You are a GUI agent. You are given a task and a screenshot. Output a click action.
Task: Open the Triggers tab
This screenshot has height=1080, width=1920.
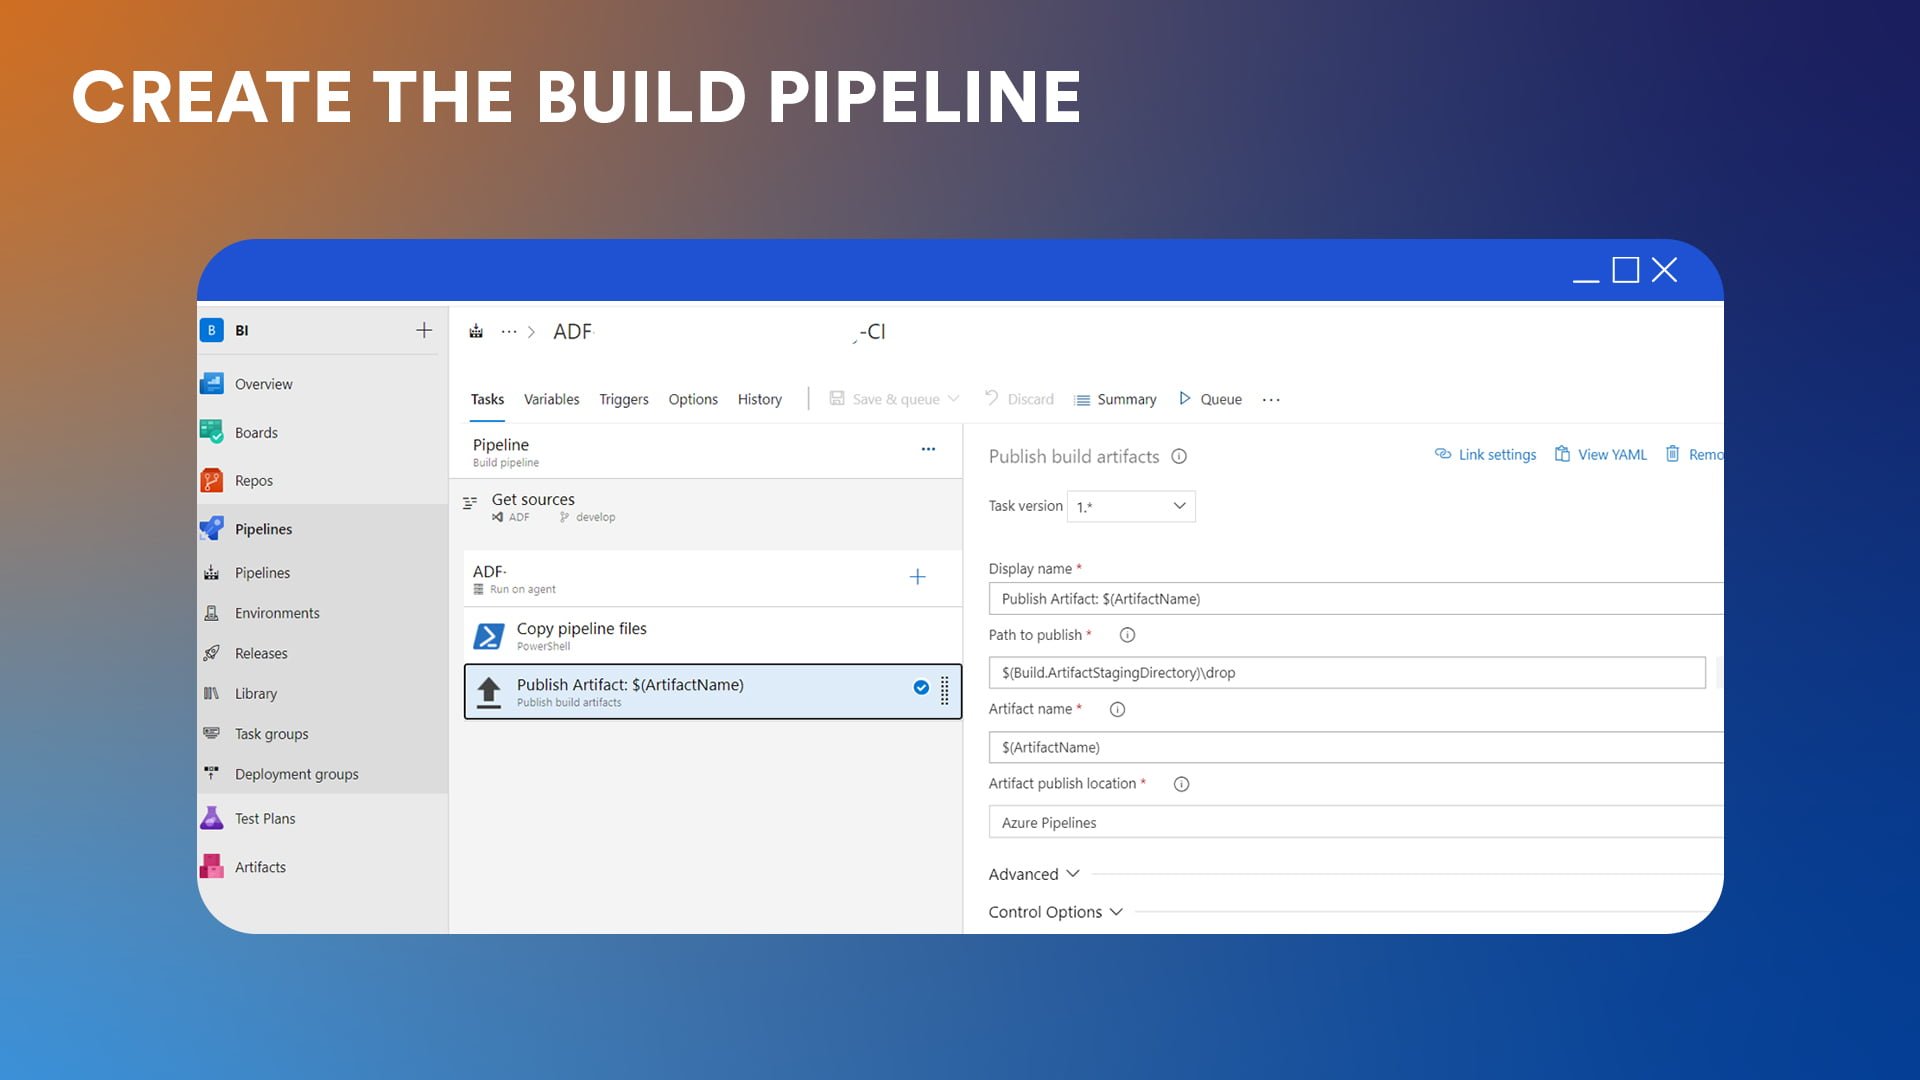pyautogui.click(x=623, y=399)
